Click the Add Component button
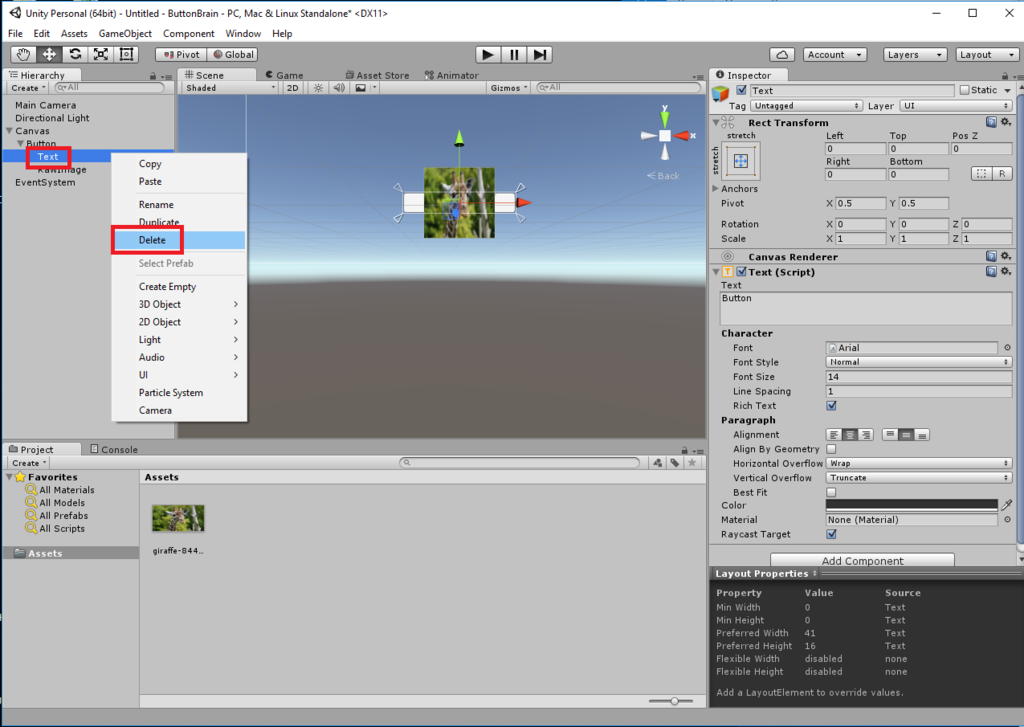This screenshot has height=727, width=1024. (862, 560)
